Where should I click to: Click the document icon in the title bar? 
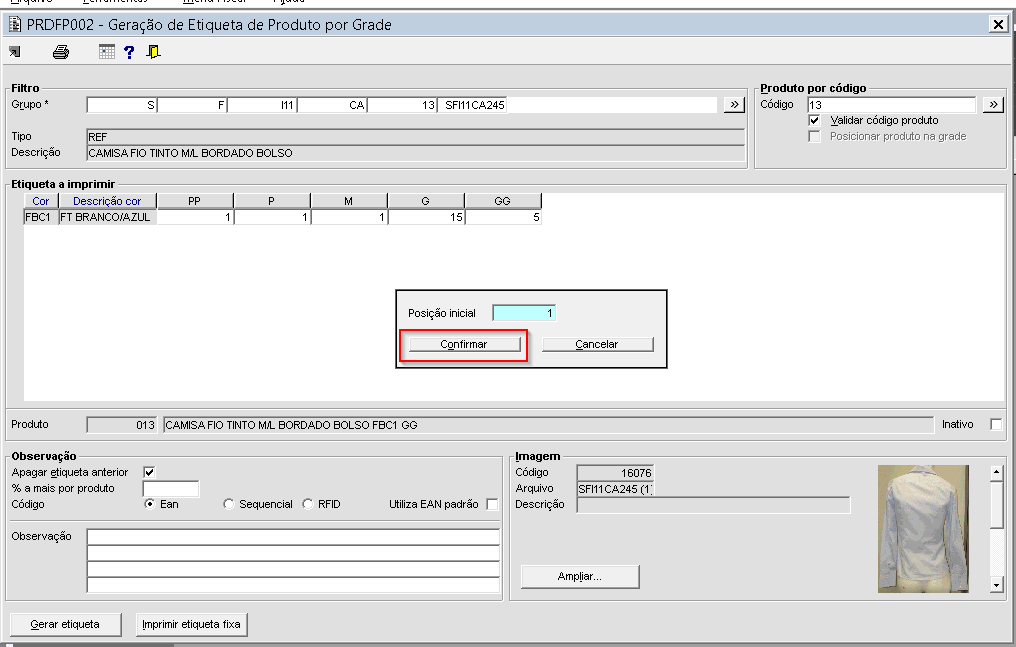tap(15, 25)
